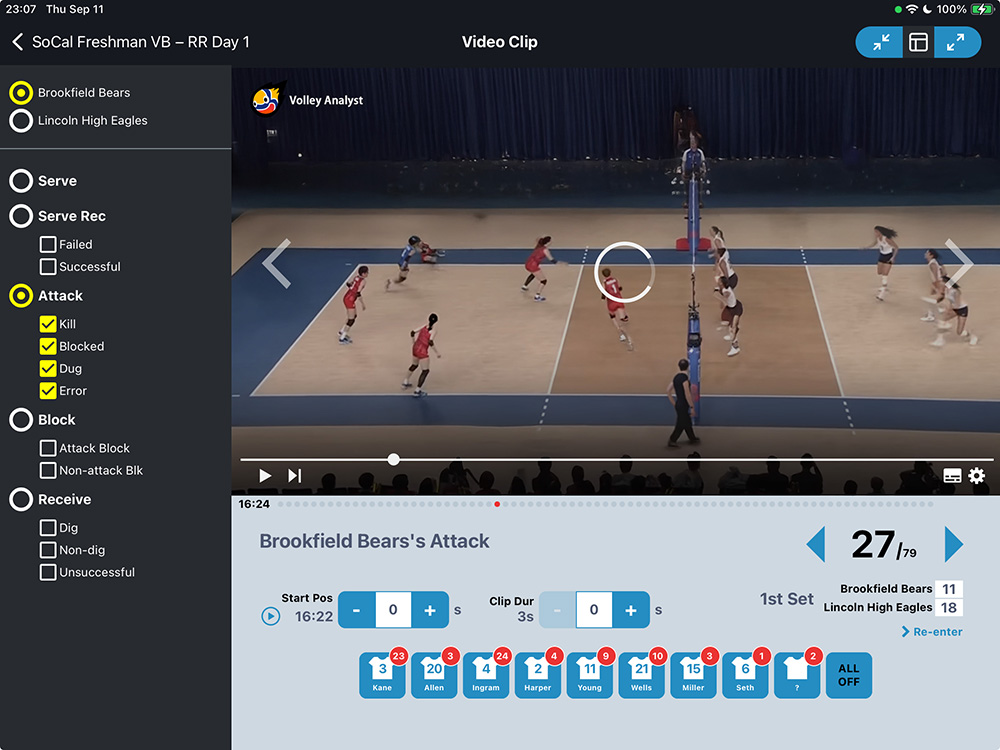Select the Serve category radio button

(x=20, y=181)
